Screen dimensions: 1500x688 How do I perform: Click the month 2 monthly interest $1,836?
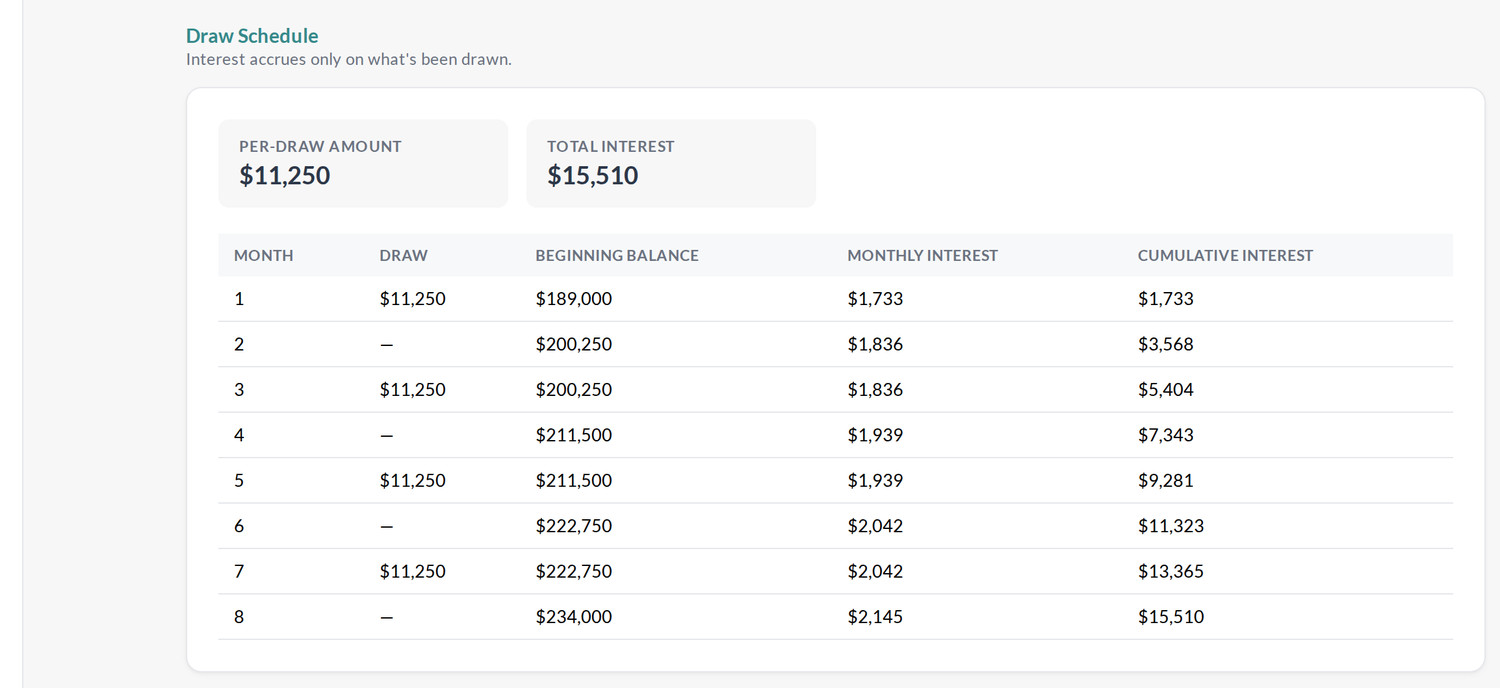pos(875,344)
